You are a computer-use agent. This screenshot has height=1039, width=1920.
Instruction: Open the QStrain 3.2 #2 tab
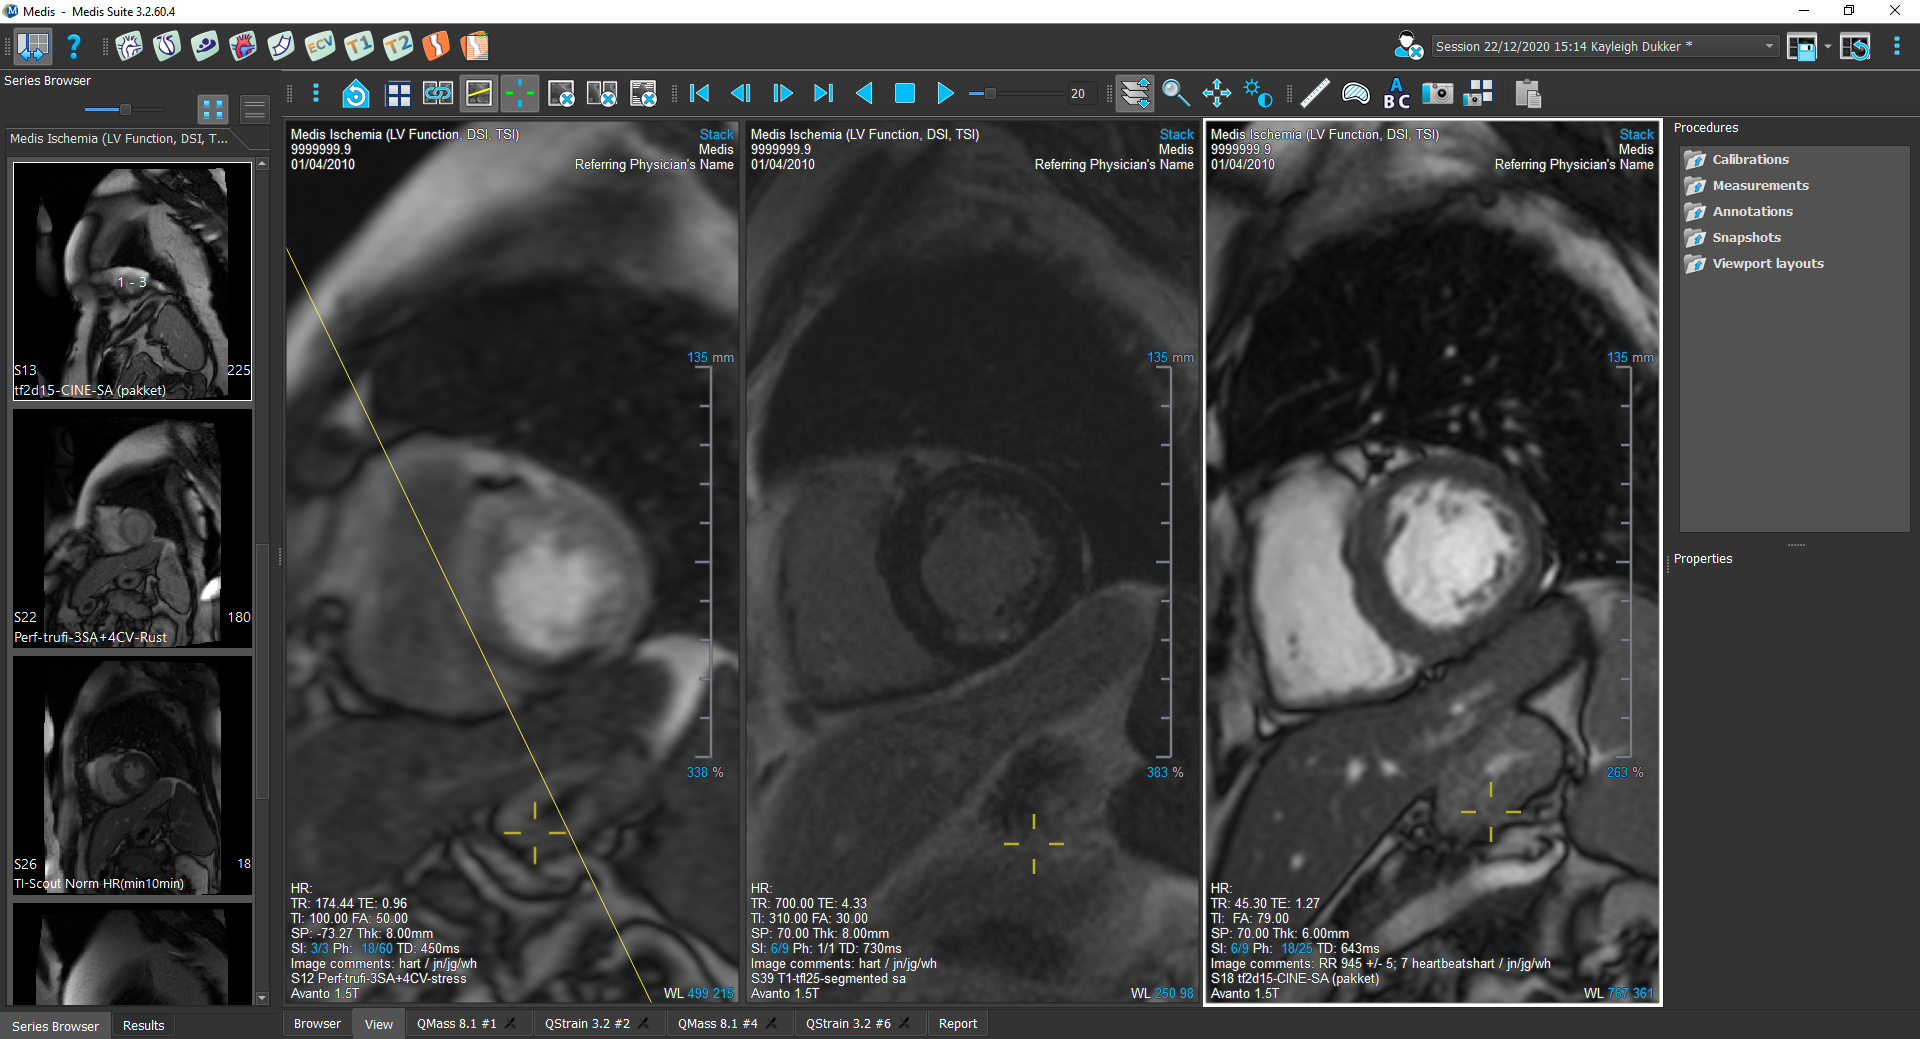pyautogui.click(x=588, y=1024)
